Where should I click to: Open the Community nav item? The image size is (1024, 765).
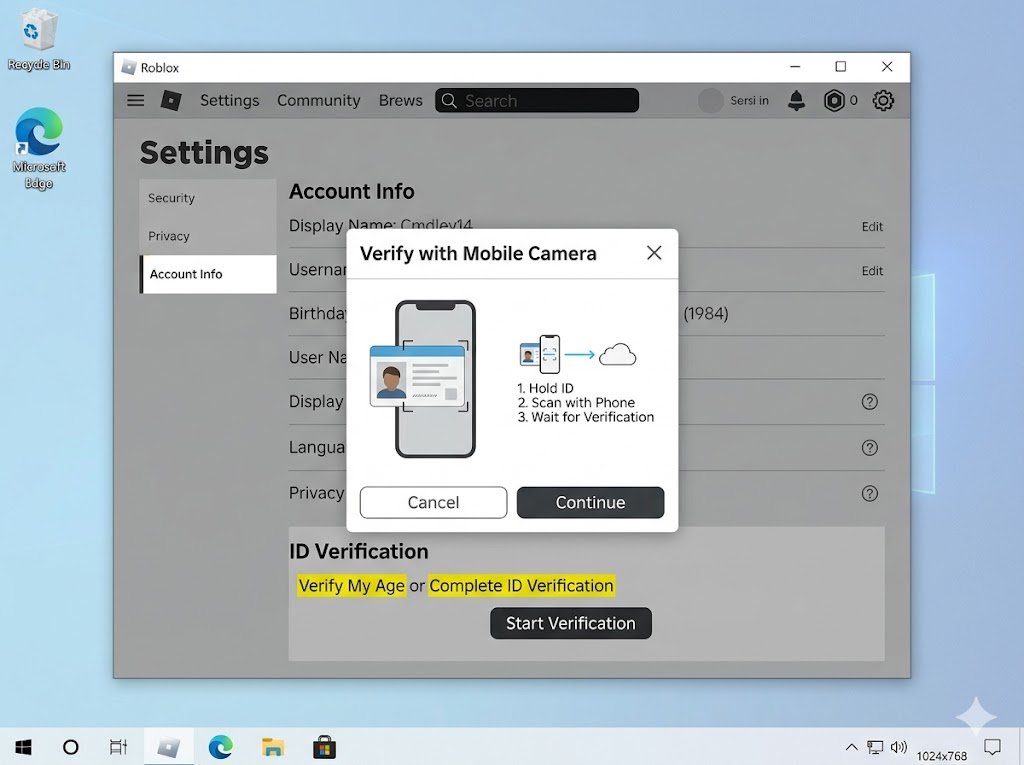(x=319, y=101)
